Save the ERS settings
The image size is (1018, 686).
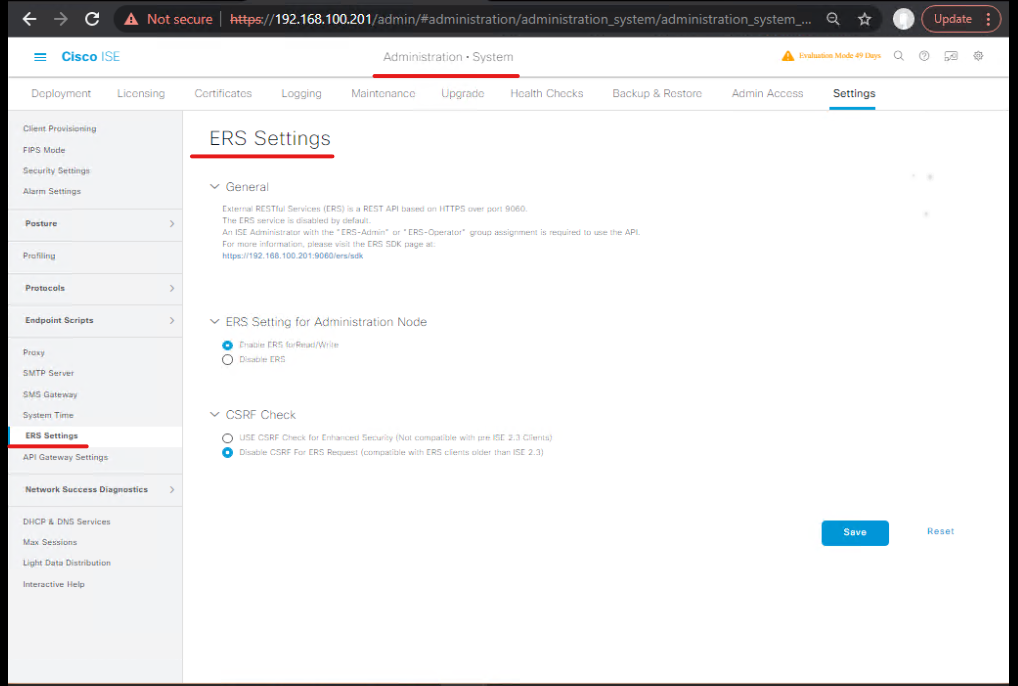coord(855,533)
